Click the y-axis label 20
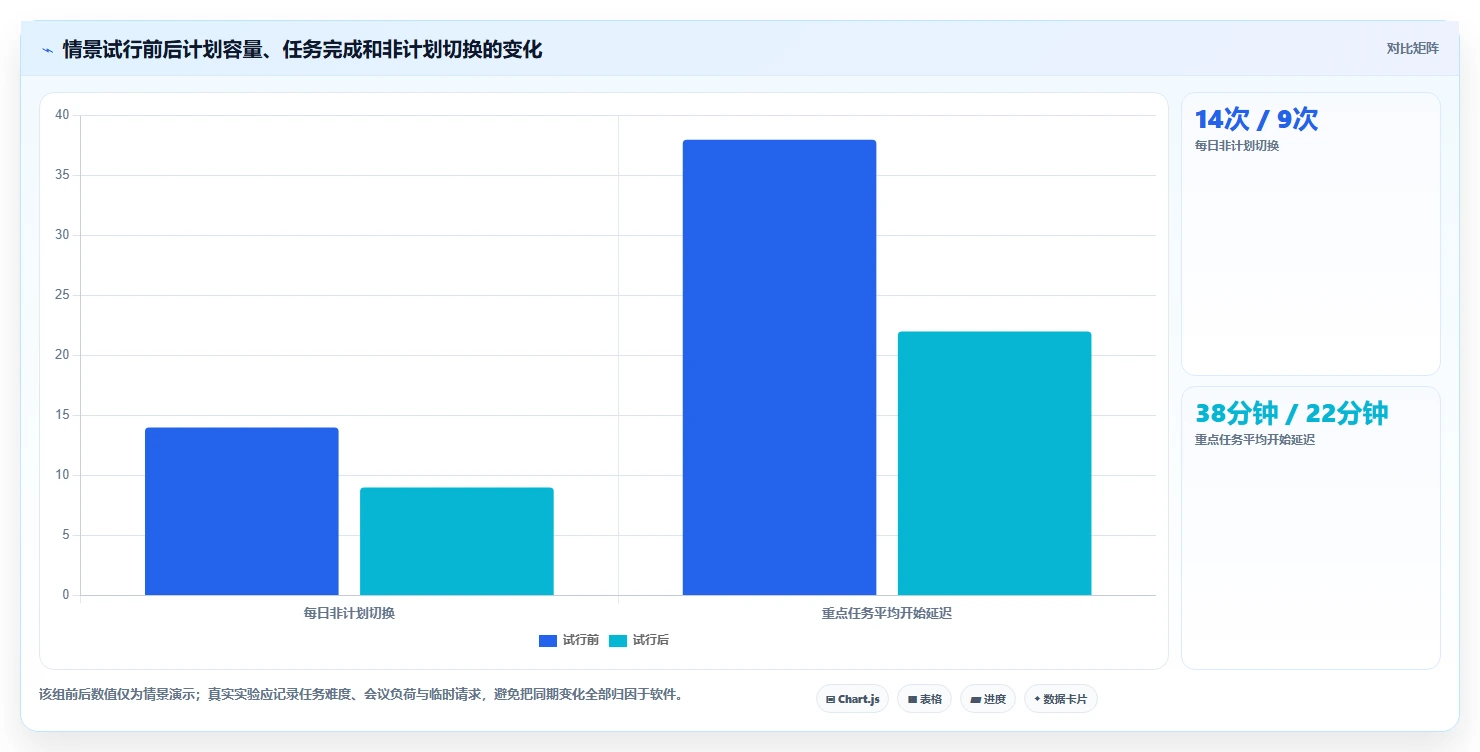The height and width of the screenshot is (752, 1480). (x=62, y=355)
